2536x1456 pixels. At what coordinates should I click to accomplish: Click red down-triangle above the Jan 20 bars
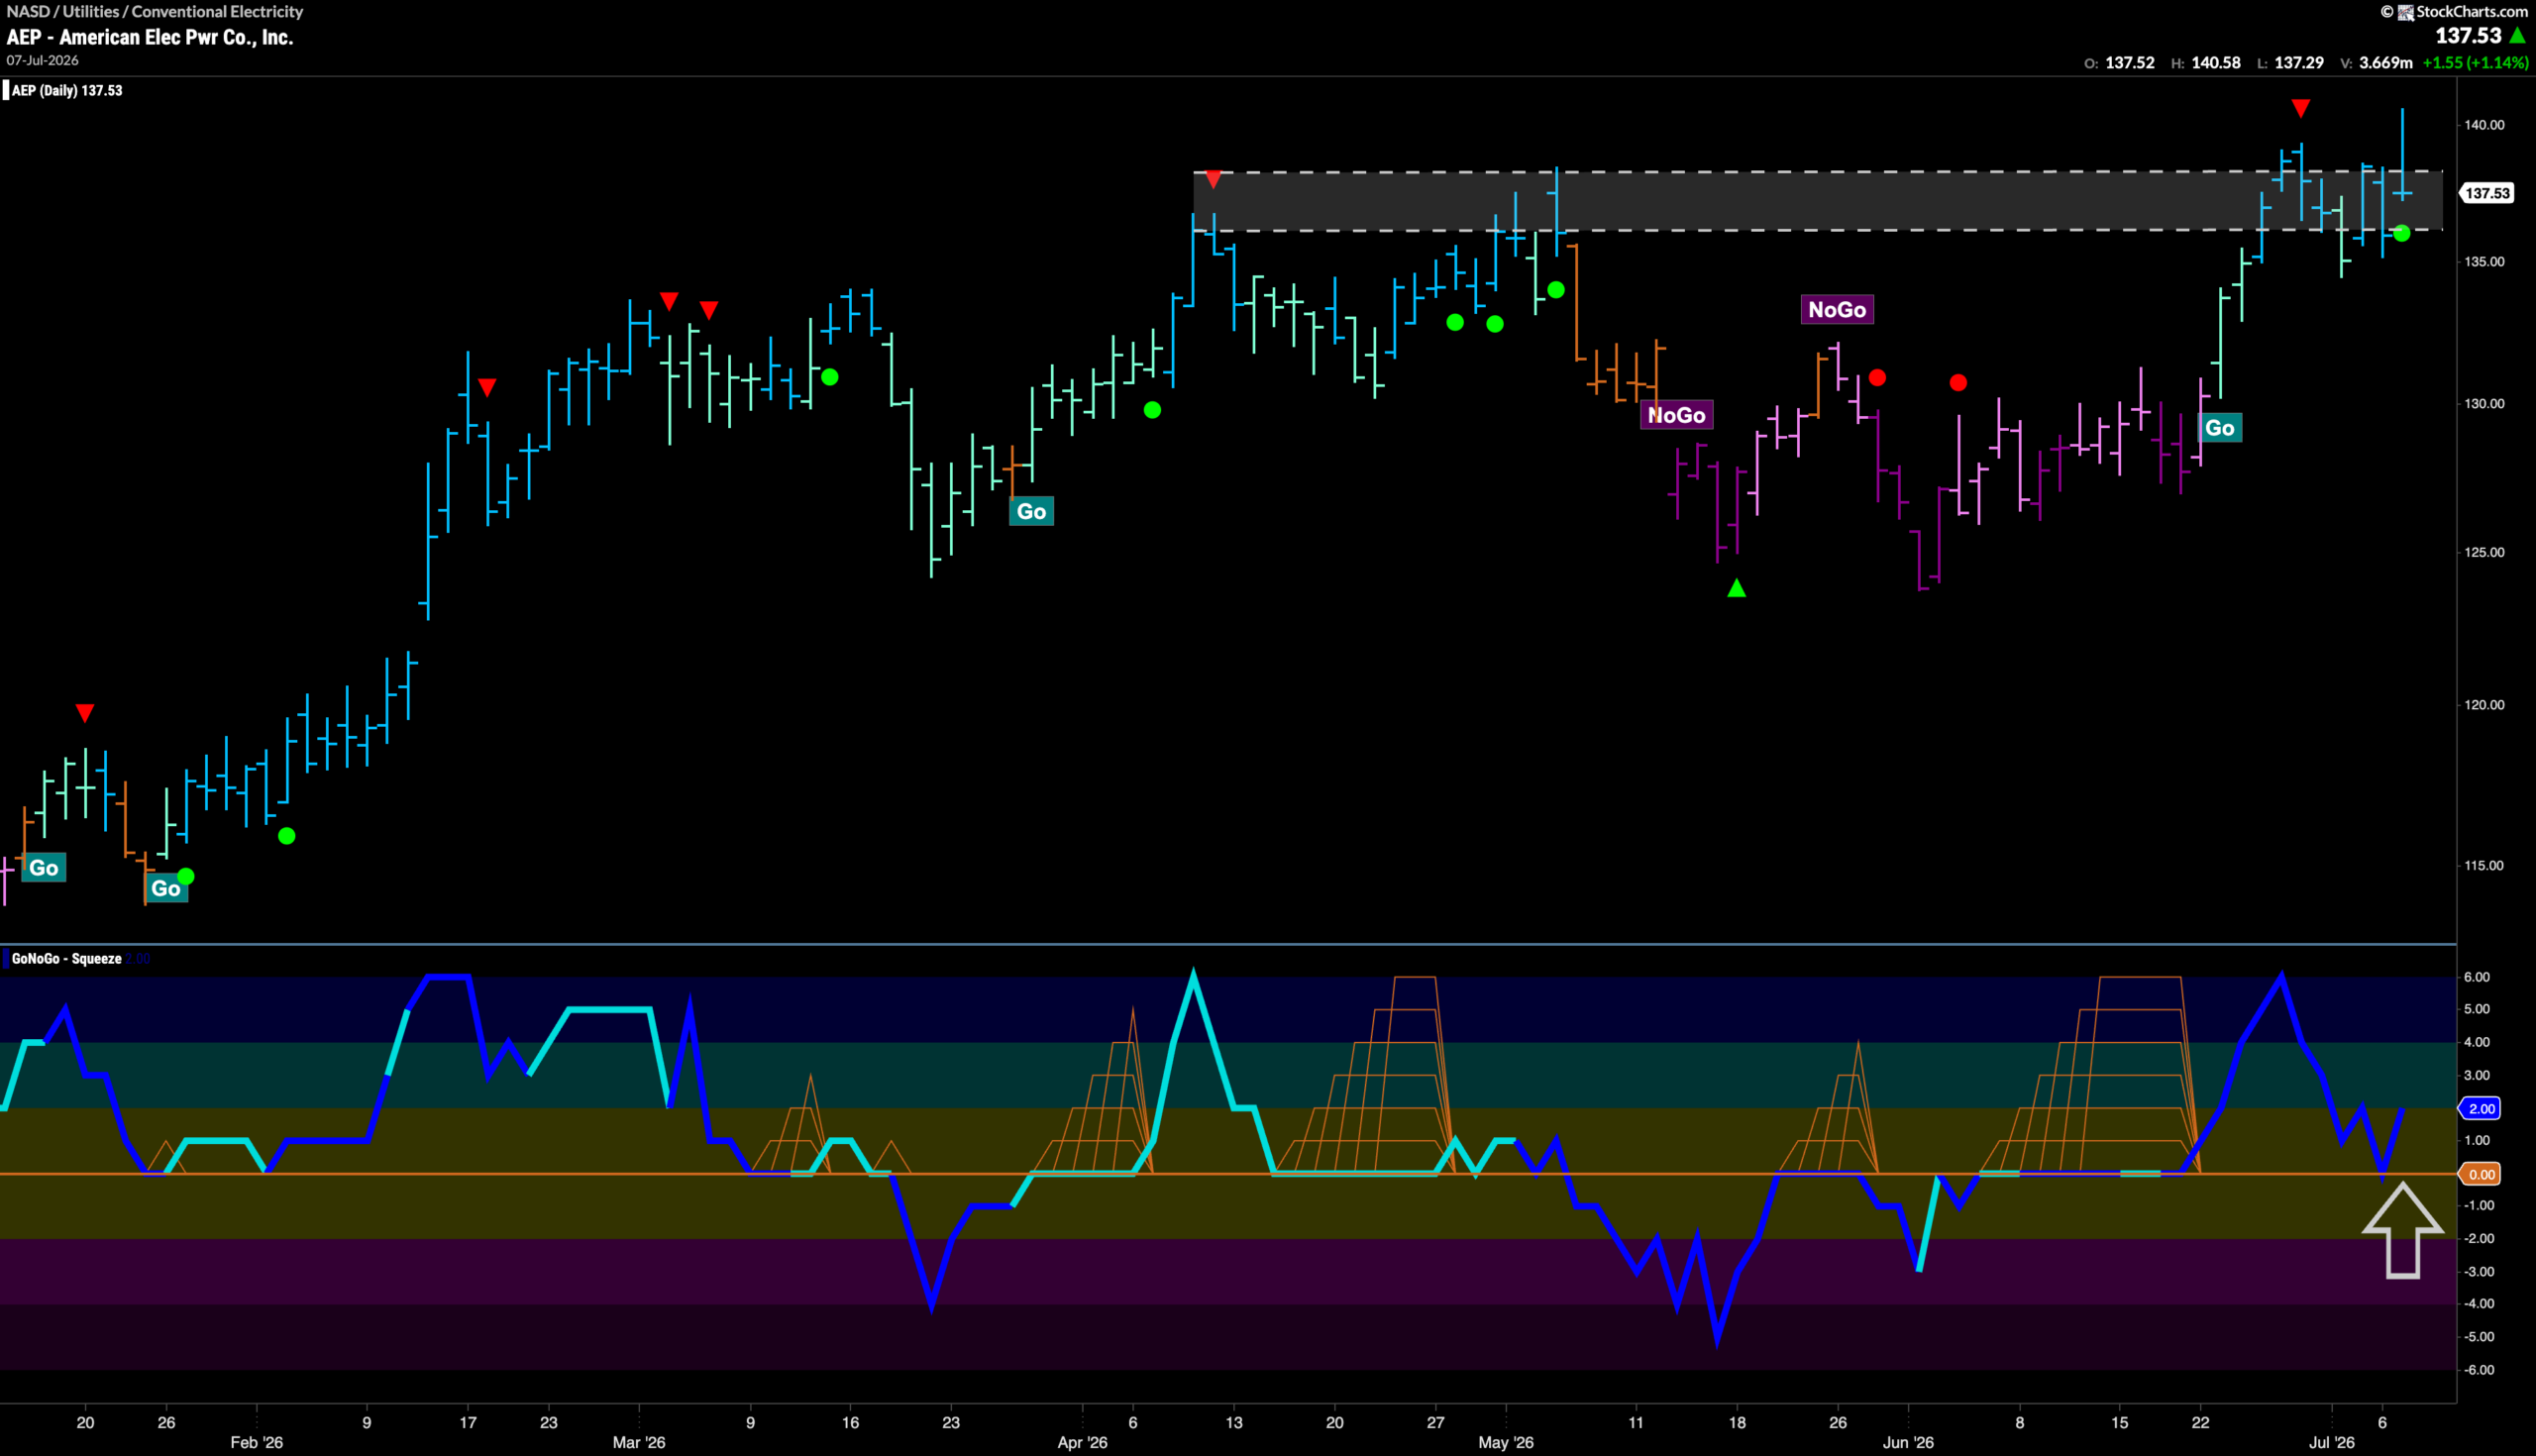[x=85, y=713]
